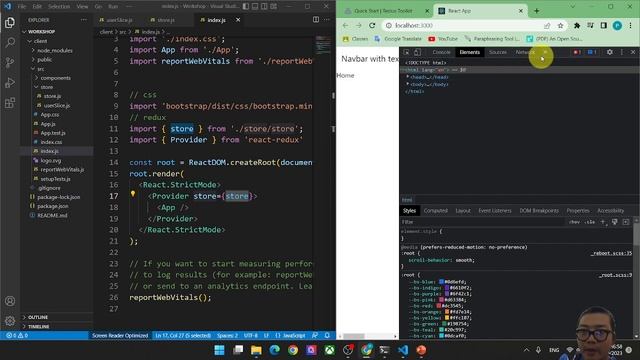
Task: Open Microsoft Edge from taskbar
Action: [x=275, y=350]
